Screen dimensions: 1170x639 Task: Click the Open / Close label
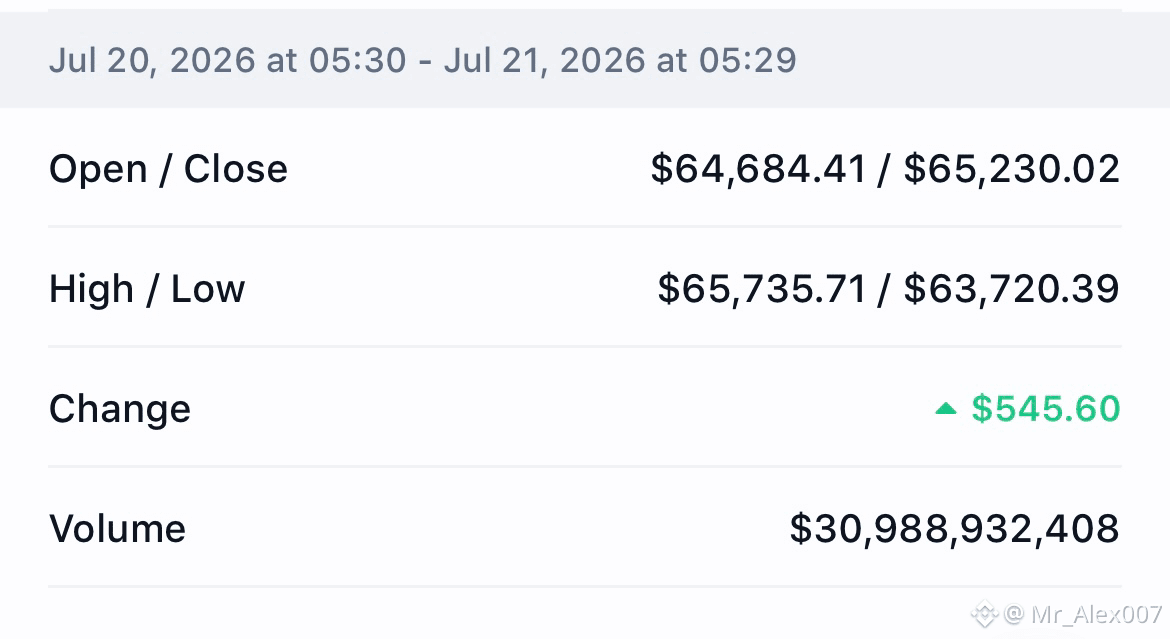tap(168, 169)
